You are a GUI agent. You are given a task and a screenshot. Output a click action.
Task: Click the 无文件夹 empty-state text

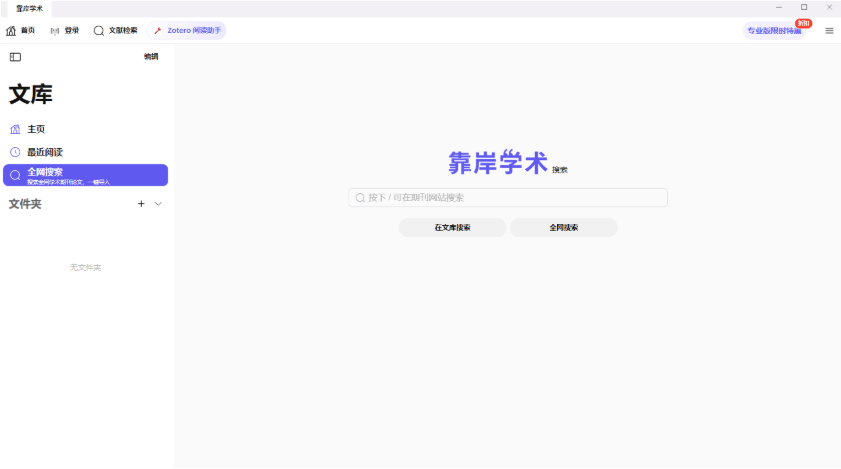(85, 267)
